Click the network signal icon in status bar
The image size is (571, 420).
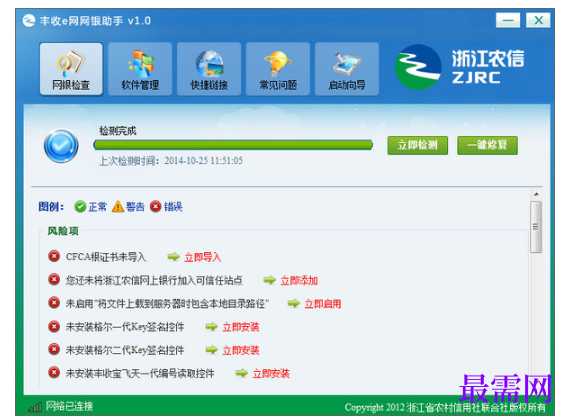tap(35, 407)
